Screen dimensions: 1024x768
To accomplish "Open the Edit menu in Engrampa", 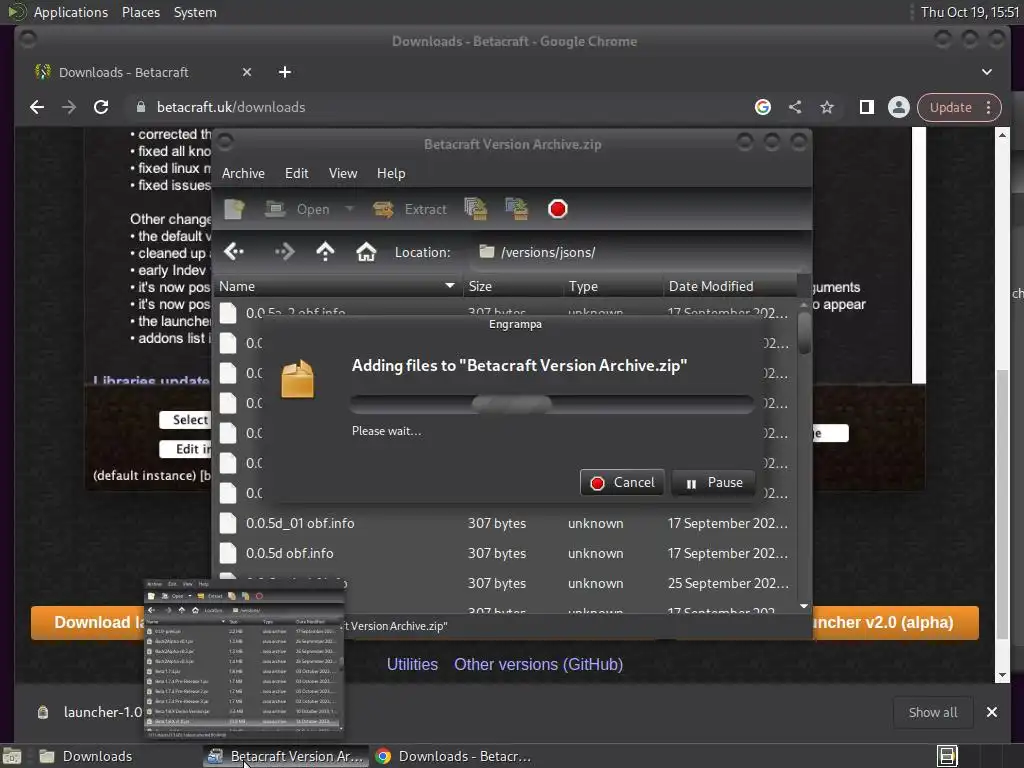I will pyautogui.click(x=296, y=173).
